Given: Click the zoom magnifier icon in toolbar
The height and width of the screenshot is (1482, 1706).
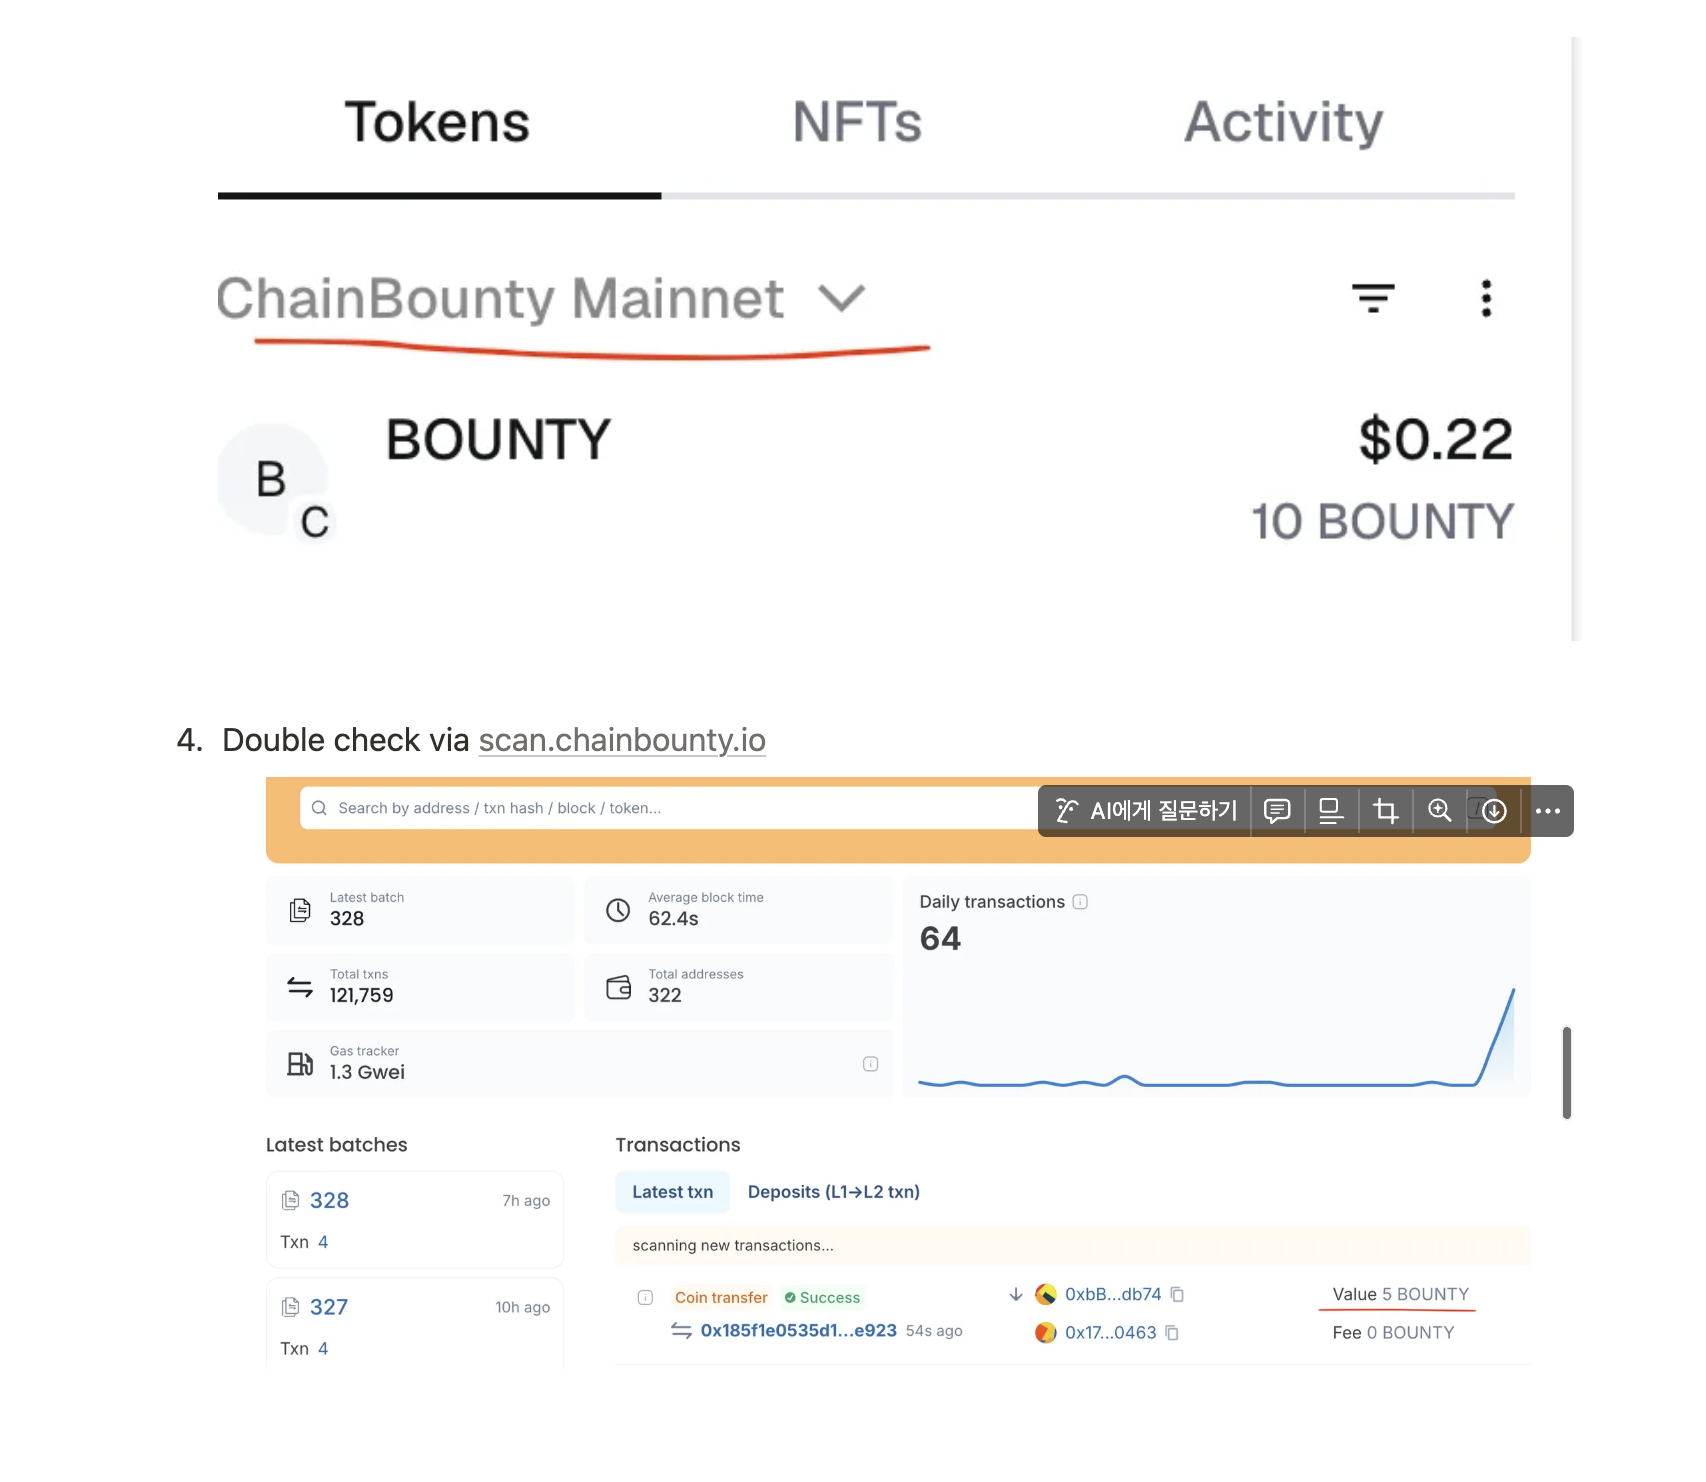Looking at the screenshot, I should coord(1439,810).
